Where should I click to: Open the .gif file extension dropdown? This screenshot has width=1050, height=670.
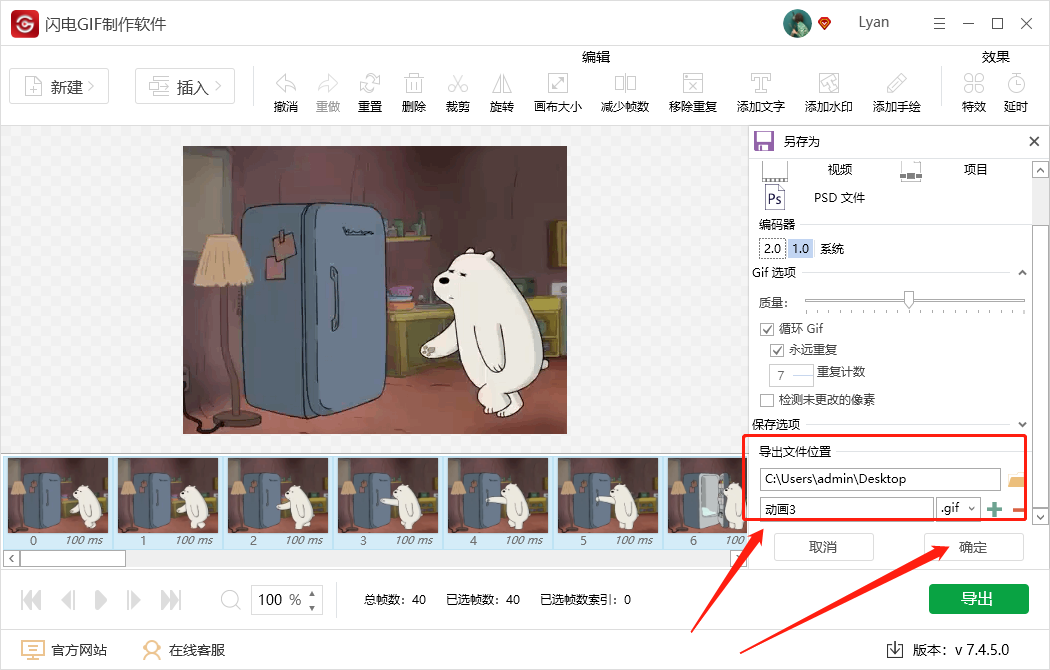click(x=958, y=509)
